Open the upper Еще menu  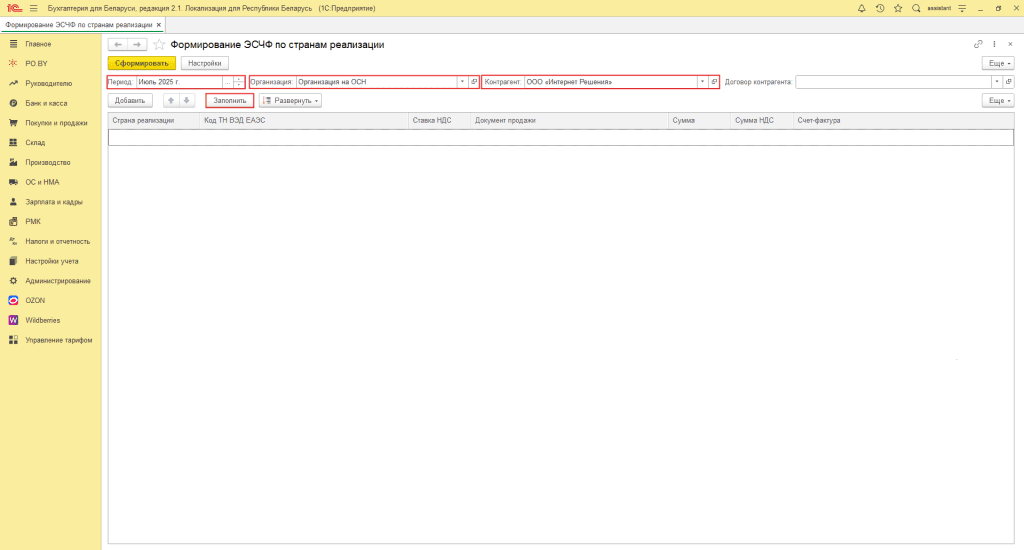pyautogui.click(x=998, y=63)
